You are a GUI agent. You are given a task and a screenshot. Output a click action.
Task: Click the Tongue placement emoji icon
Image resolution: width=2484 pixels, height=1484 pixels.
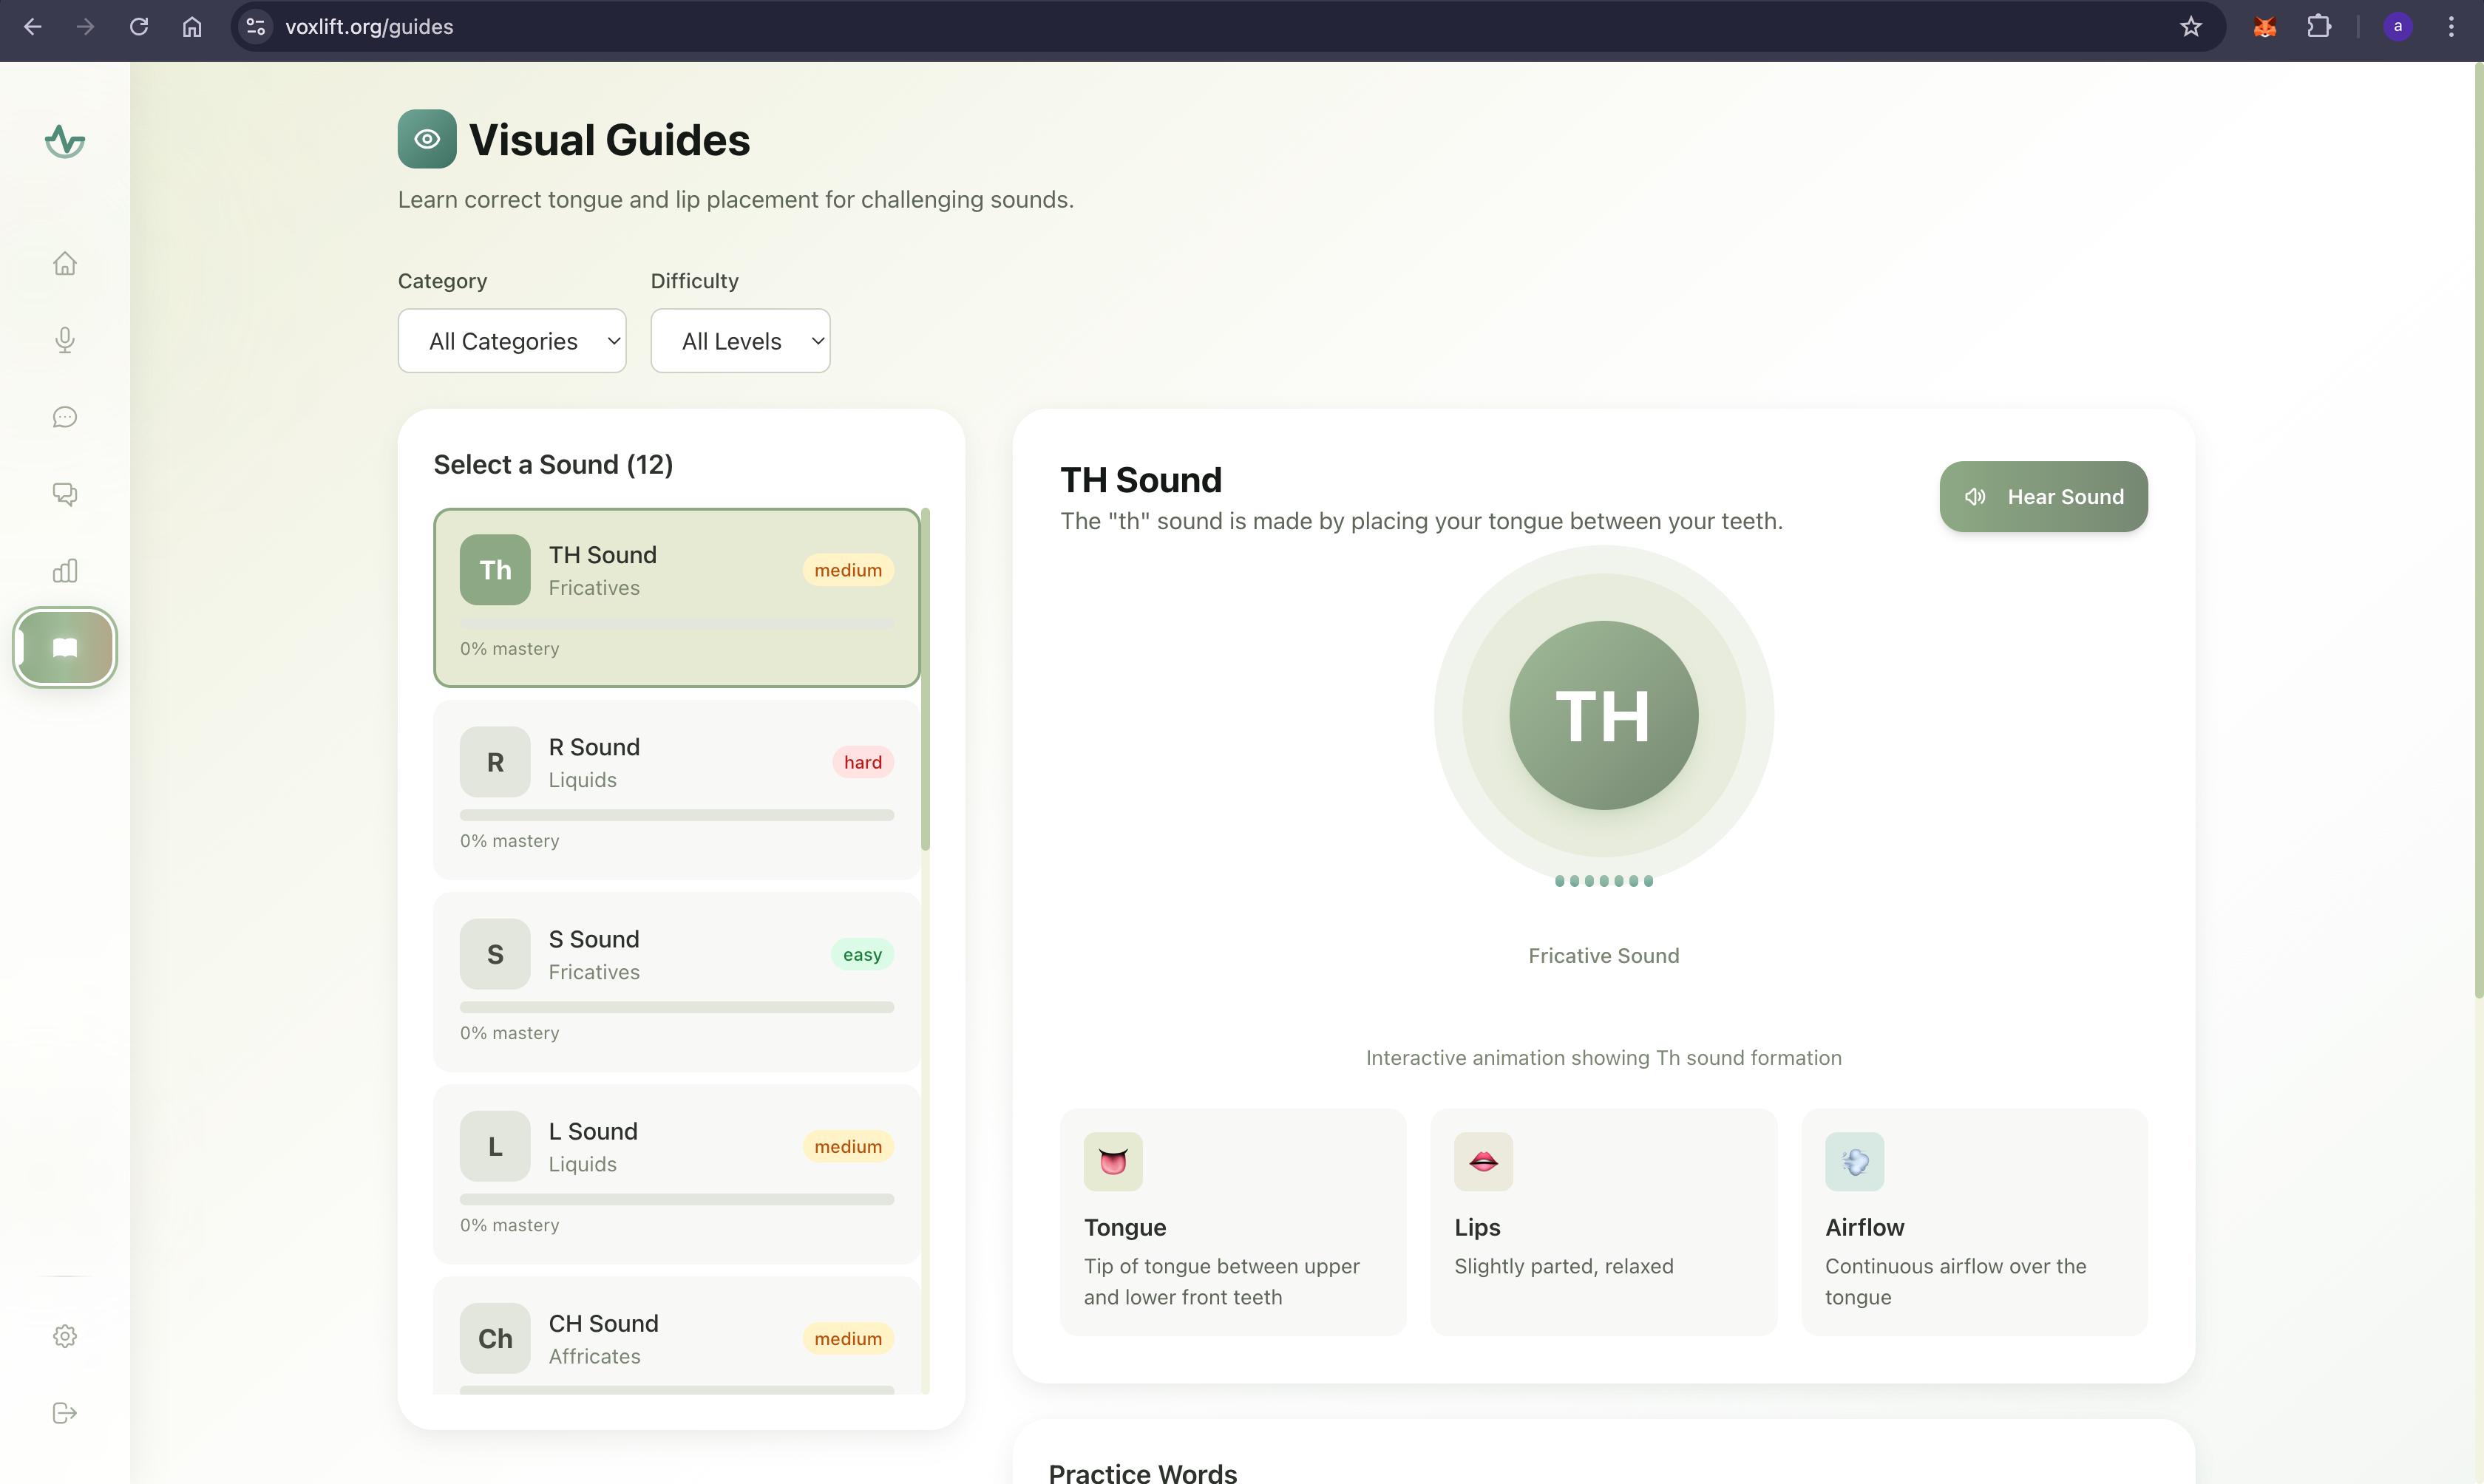(1112, 1161)
